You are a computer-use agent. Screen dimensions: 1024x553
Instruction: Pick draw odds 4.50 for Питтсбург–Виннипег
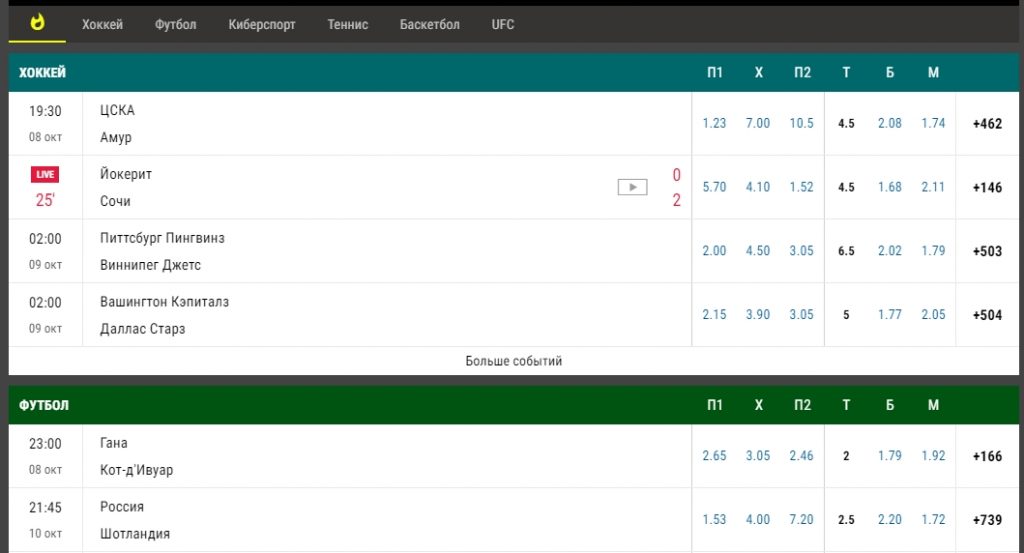click(x=758, y=251)
